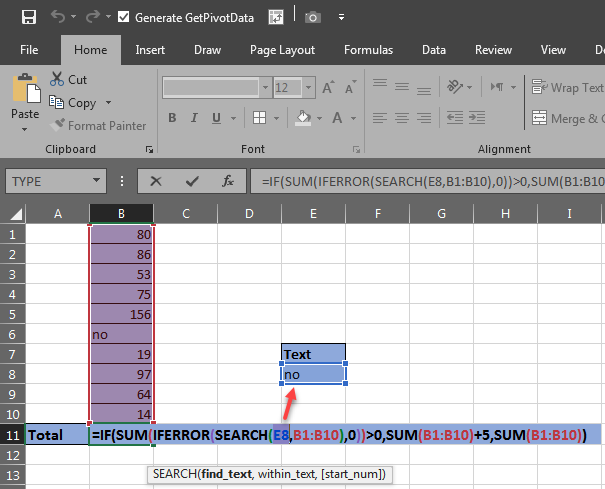
Task: Click the camera icon in Quick Access Toolbar
Action: pyautogui.click(x=313, y=17)
